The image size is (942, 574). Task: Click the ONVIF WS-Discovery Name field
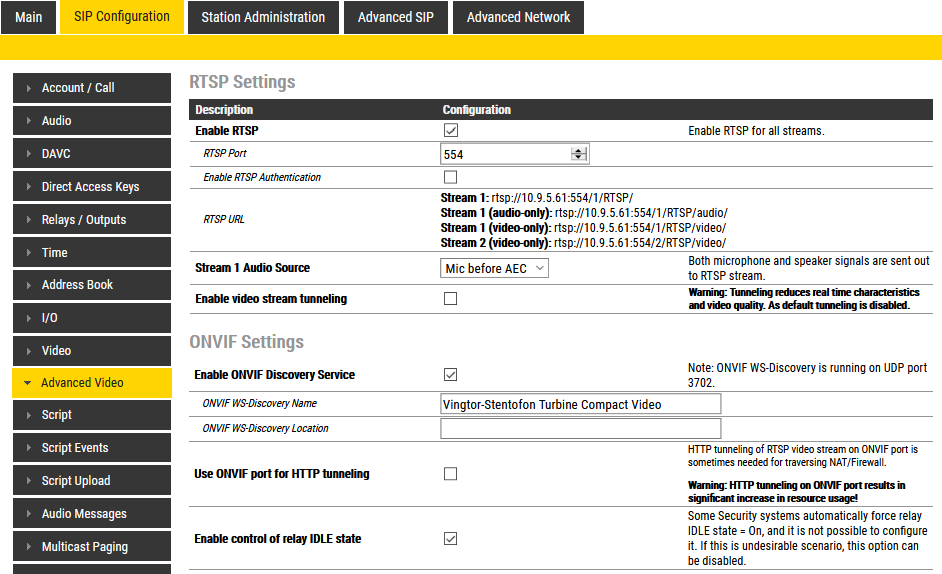click(x=580, y=404)
